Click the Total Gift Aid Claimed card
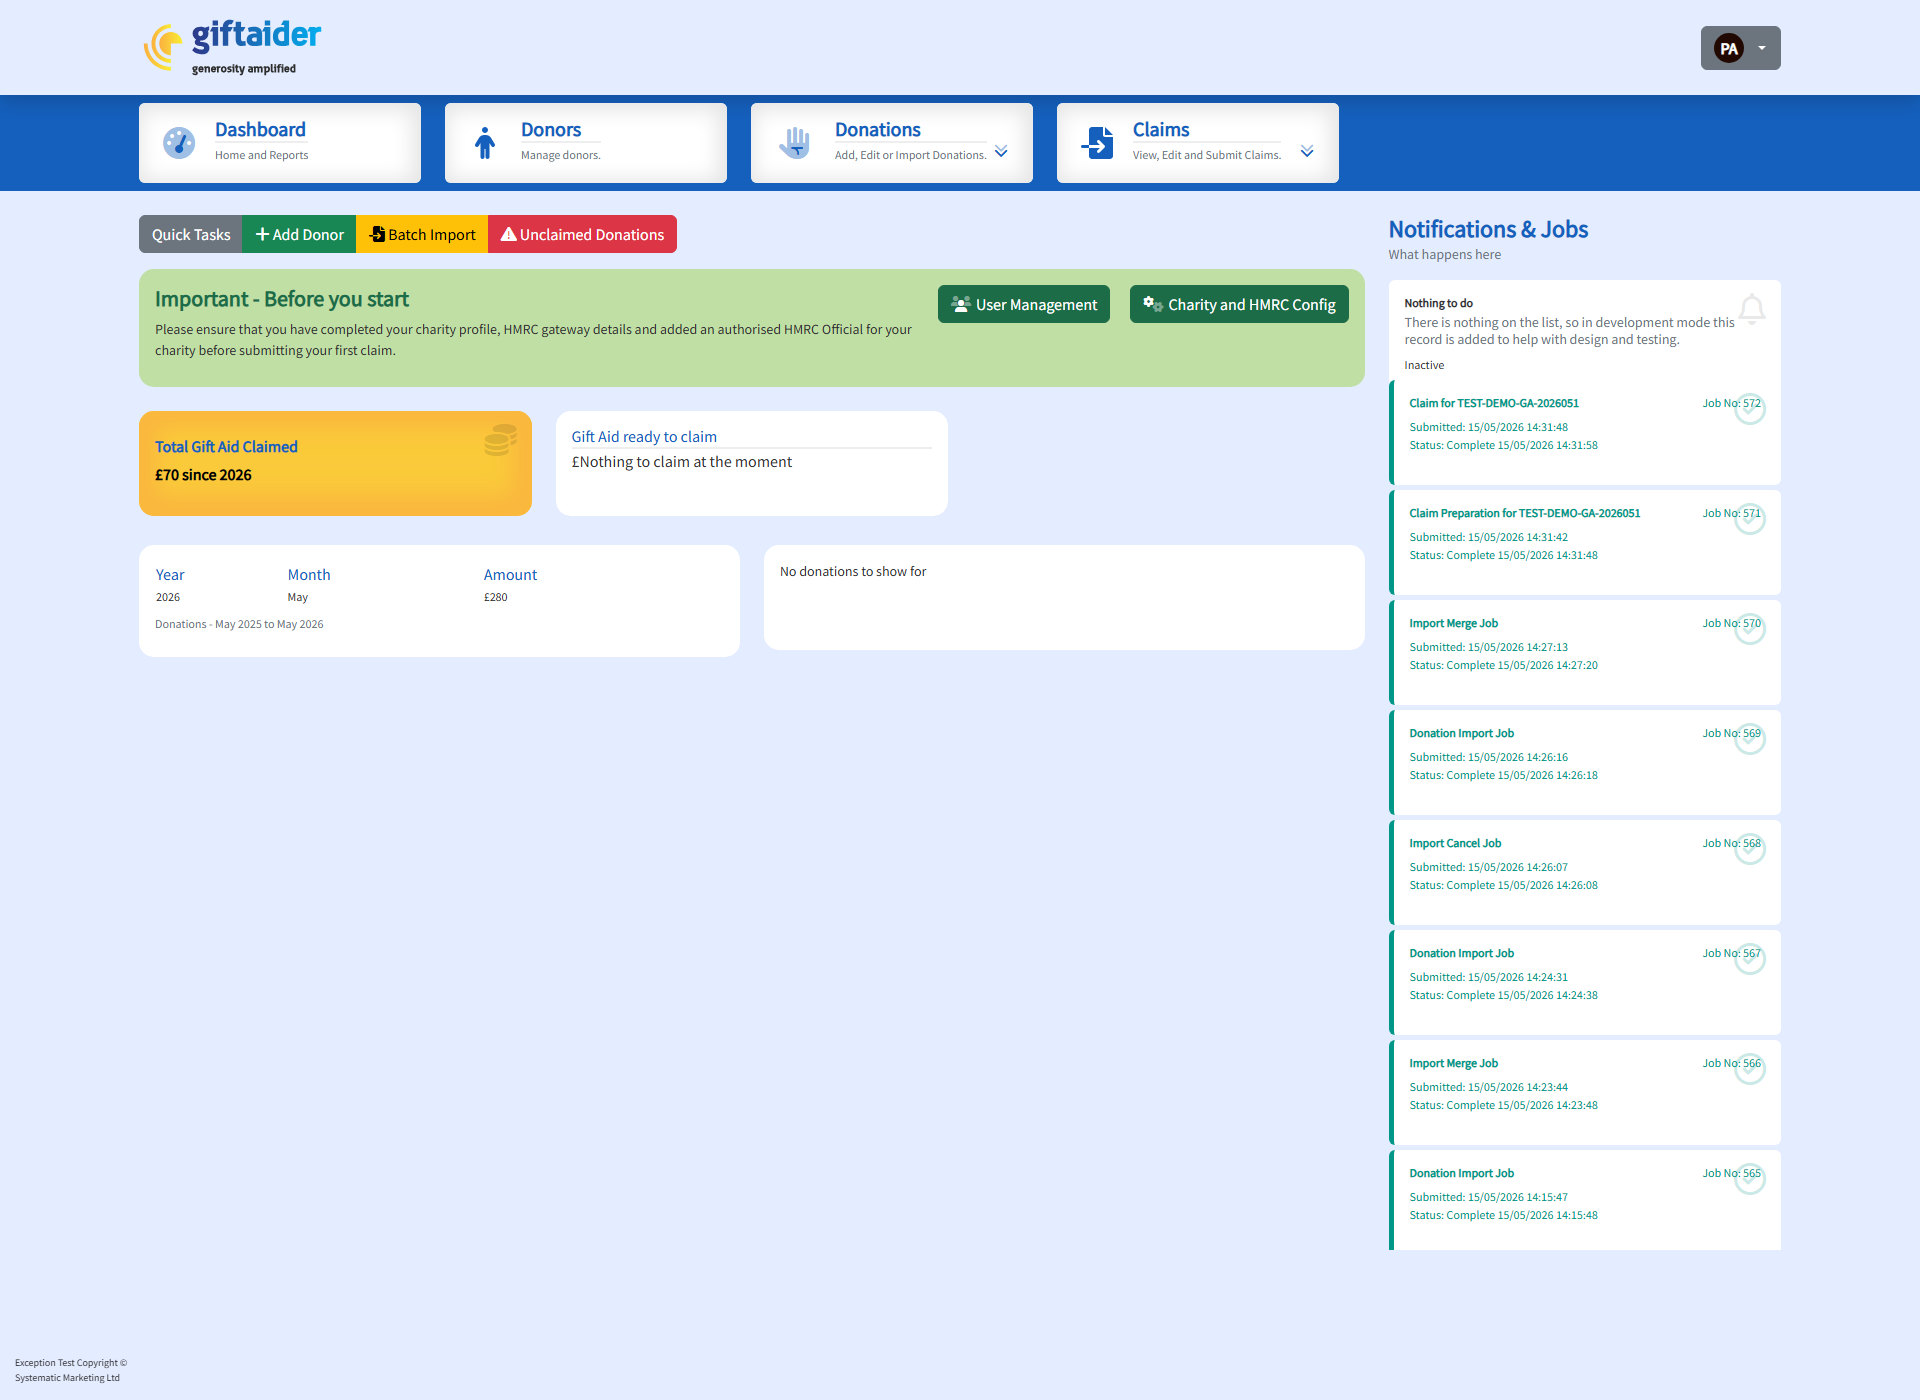The image size is (1920, 1400). (335, 463)
